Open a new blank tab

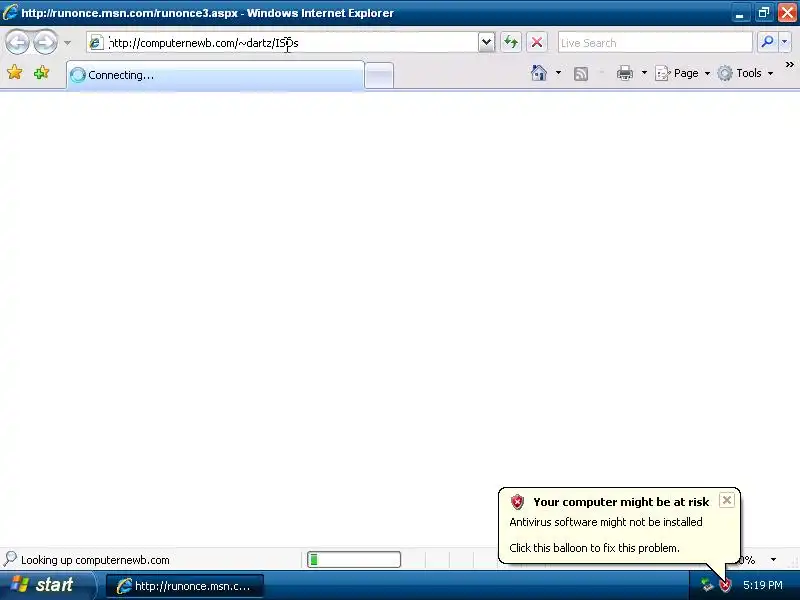(379, 76)
